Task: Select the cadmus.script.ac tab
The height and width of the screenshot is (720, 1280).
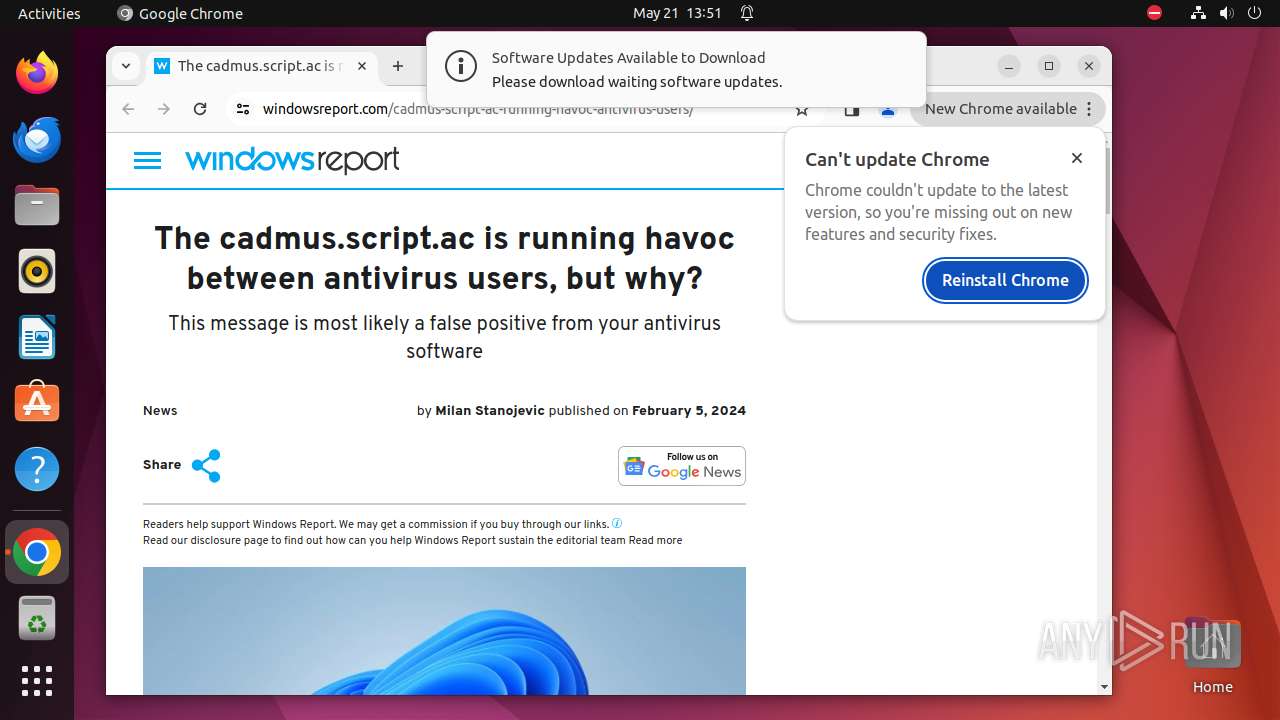Action: coord(260,66)
